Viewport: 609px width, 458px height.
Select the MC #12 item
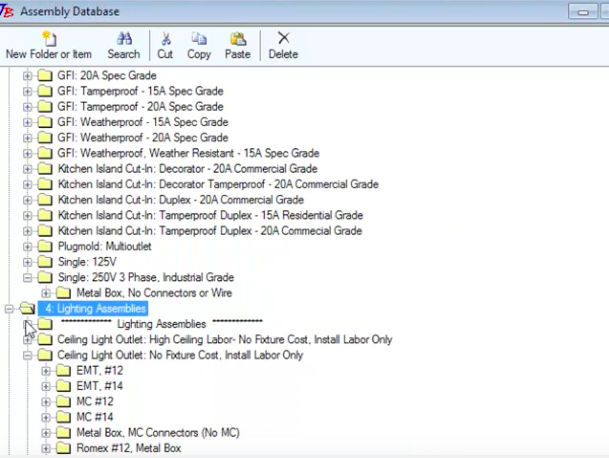(95, 402)
